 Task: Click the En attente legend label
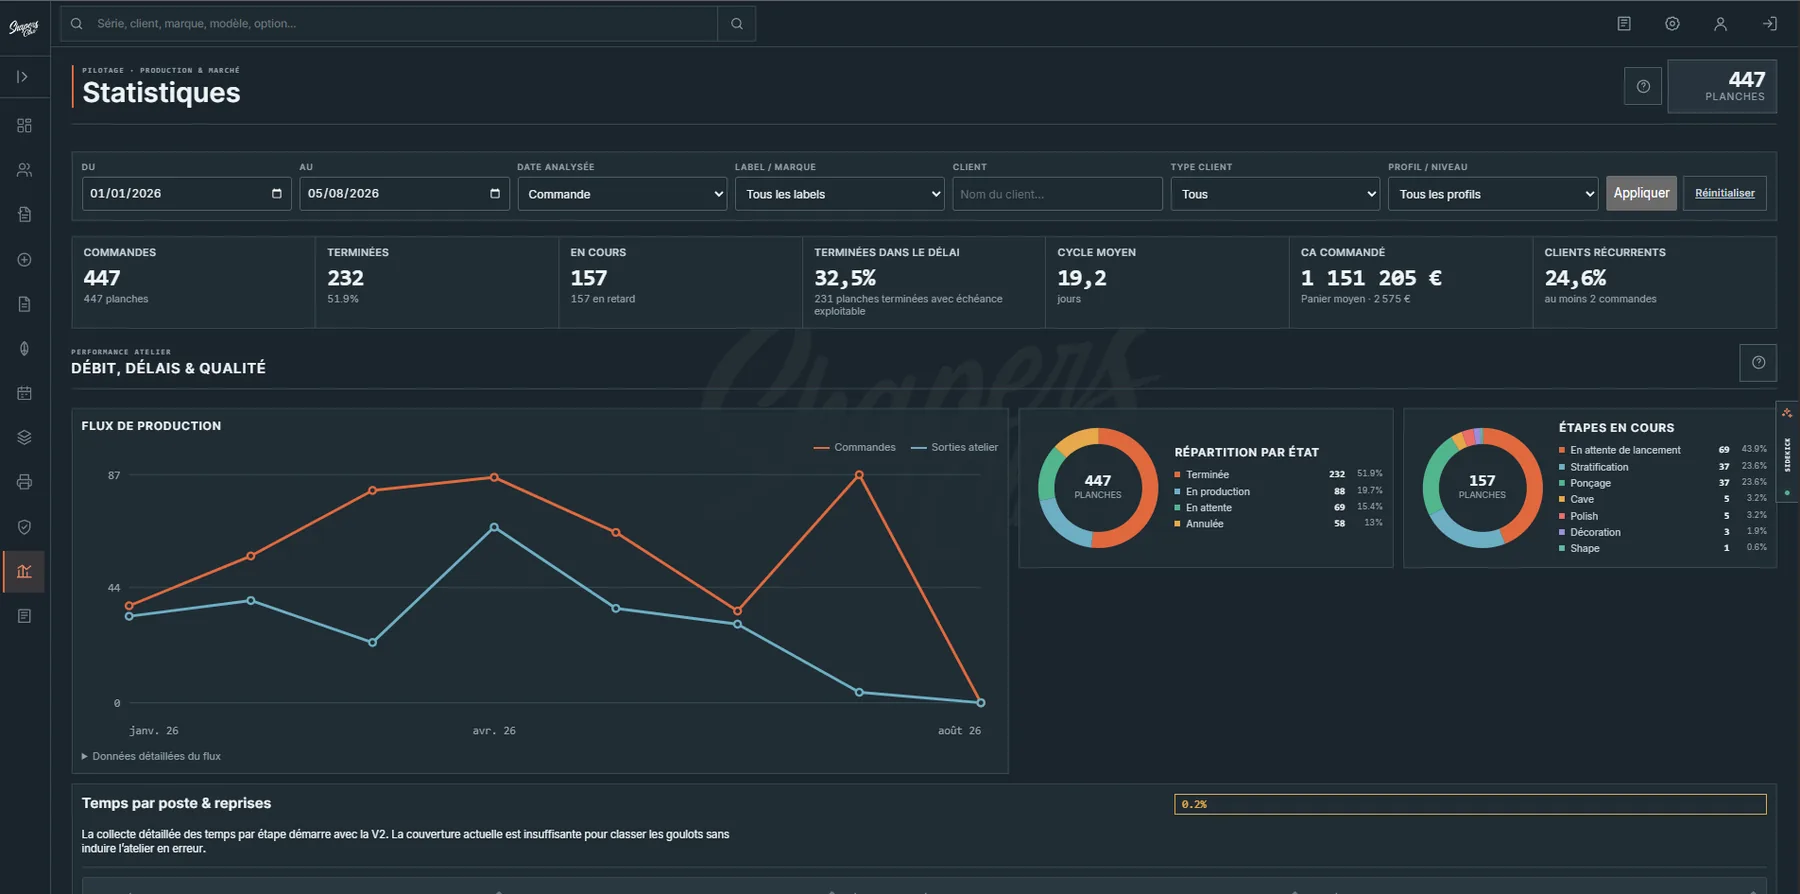tap(1209, 508)
